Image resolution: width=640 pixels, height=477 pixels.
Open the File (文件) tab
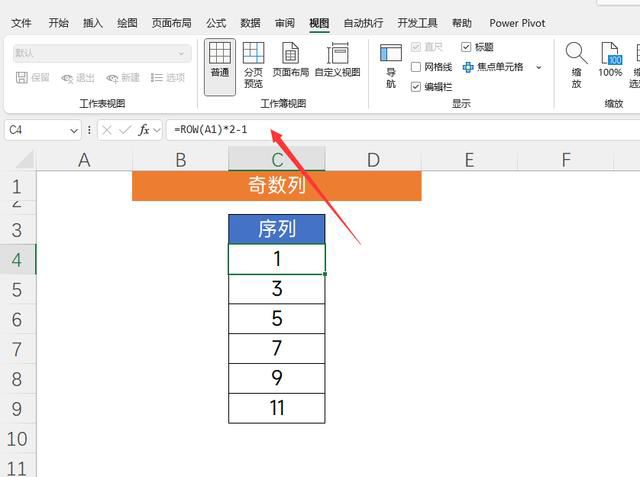(21, 23)
